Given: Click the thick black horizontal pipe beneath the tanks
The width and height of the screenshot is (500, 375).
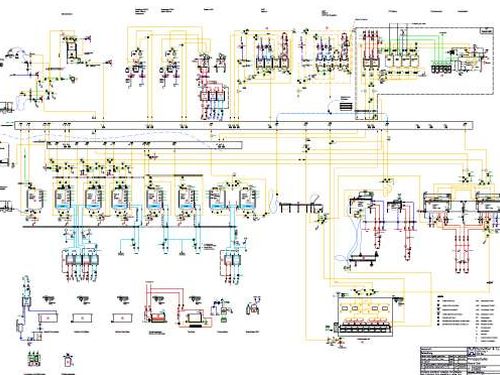Looking at the screenshot, I should [129, 227].
